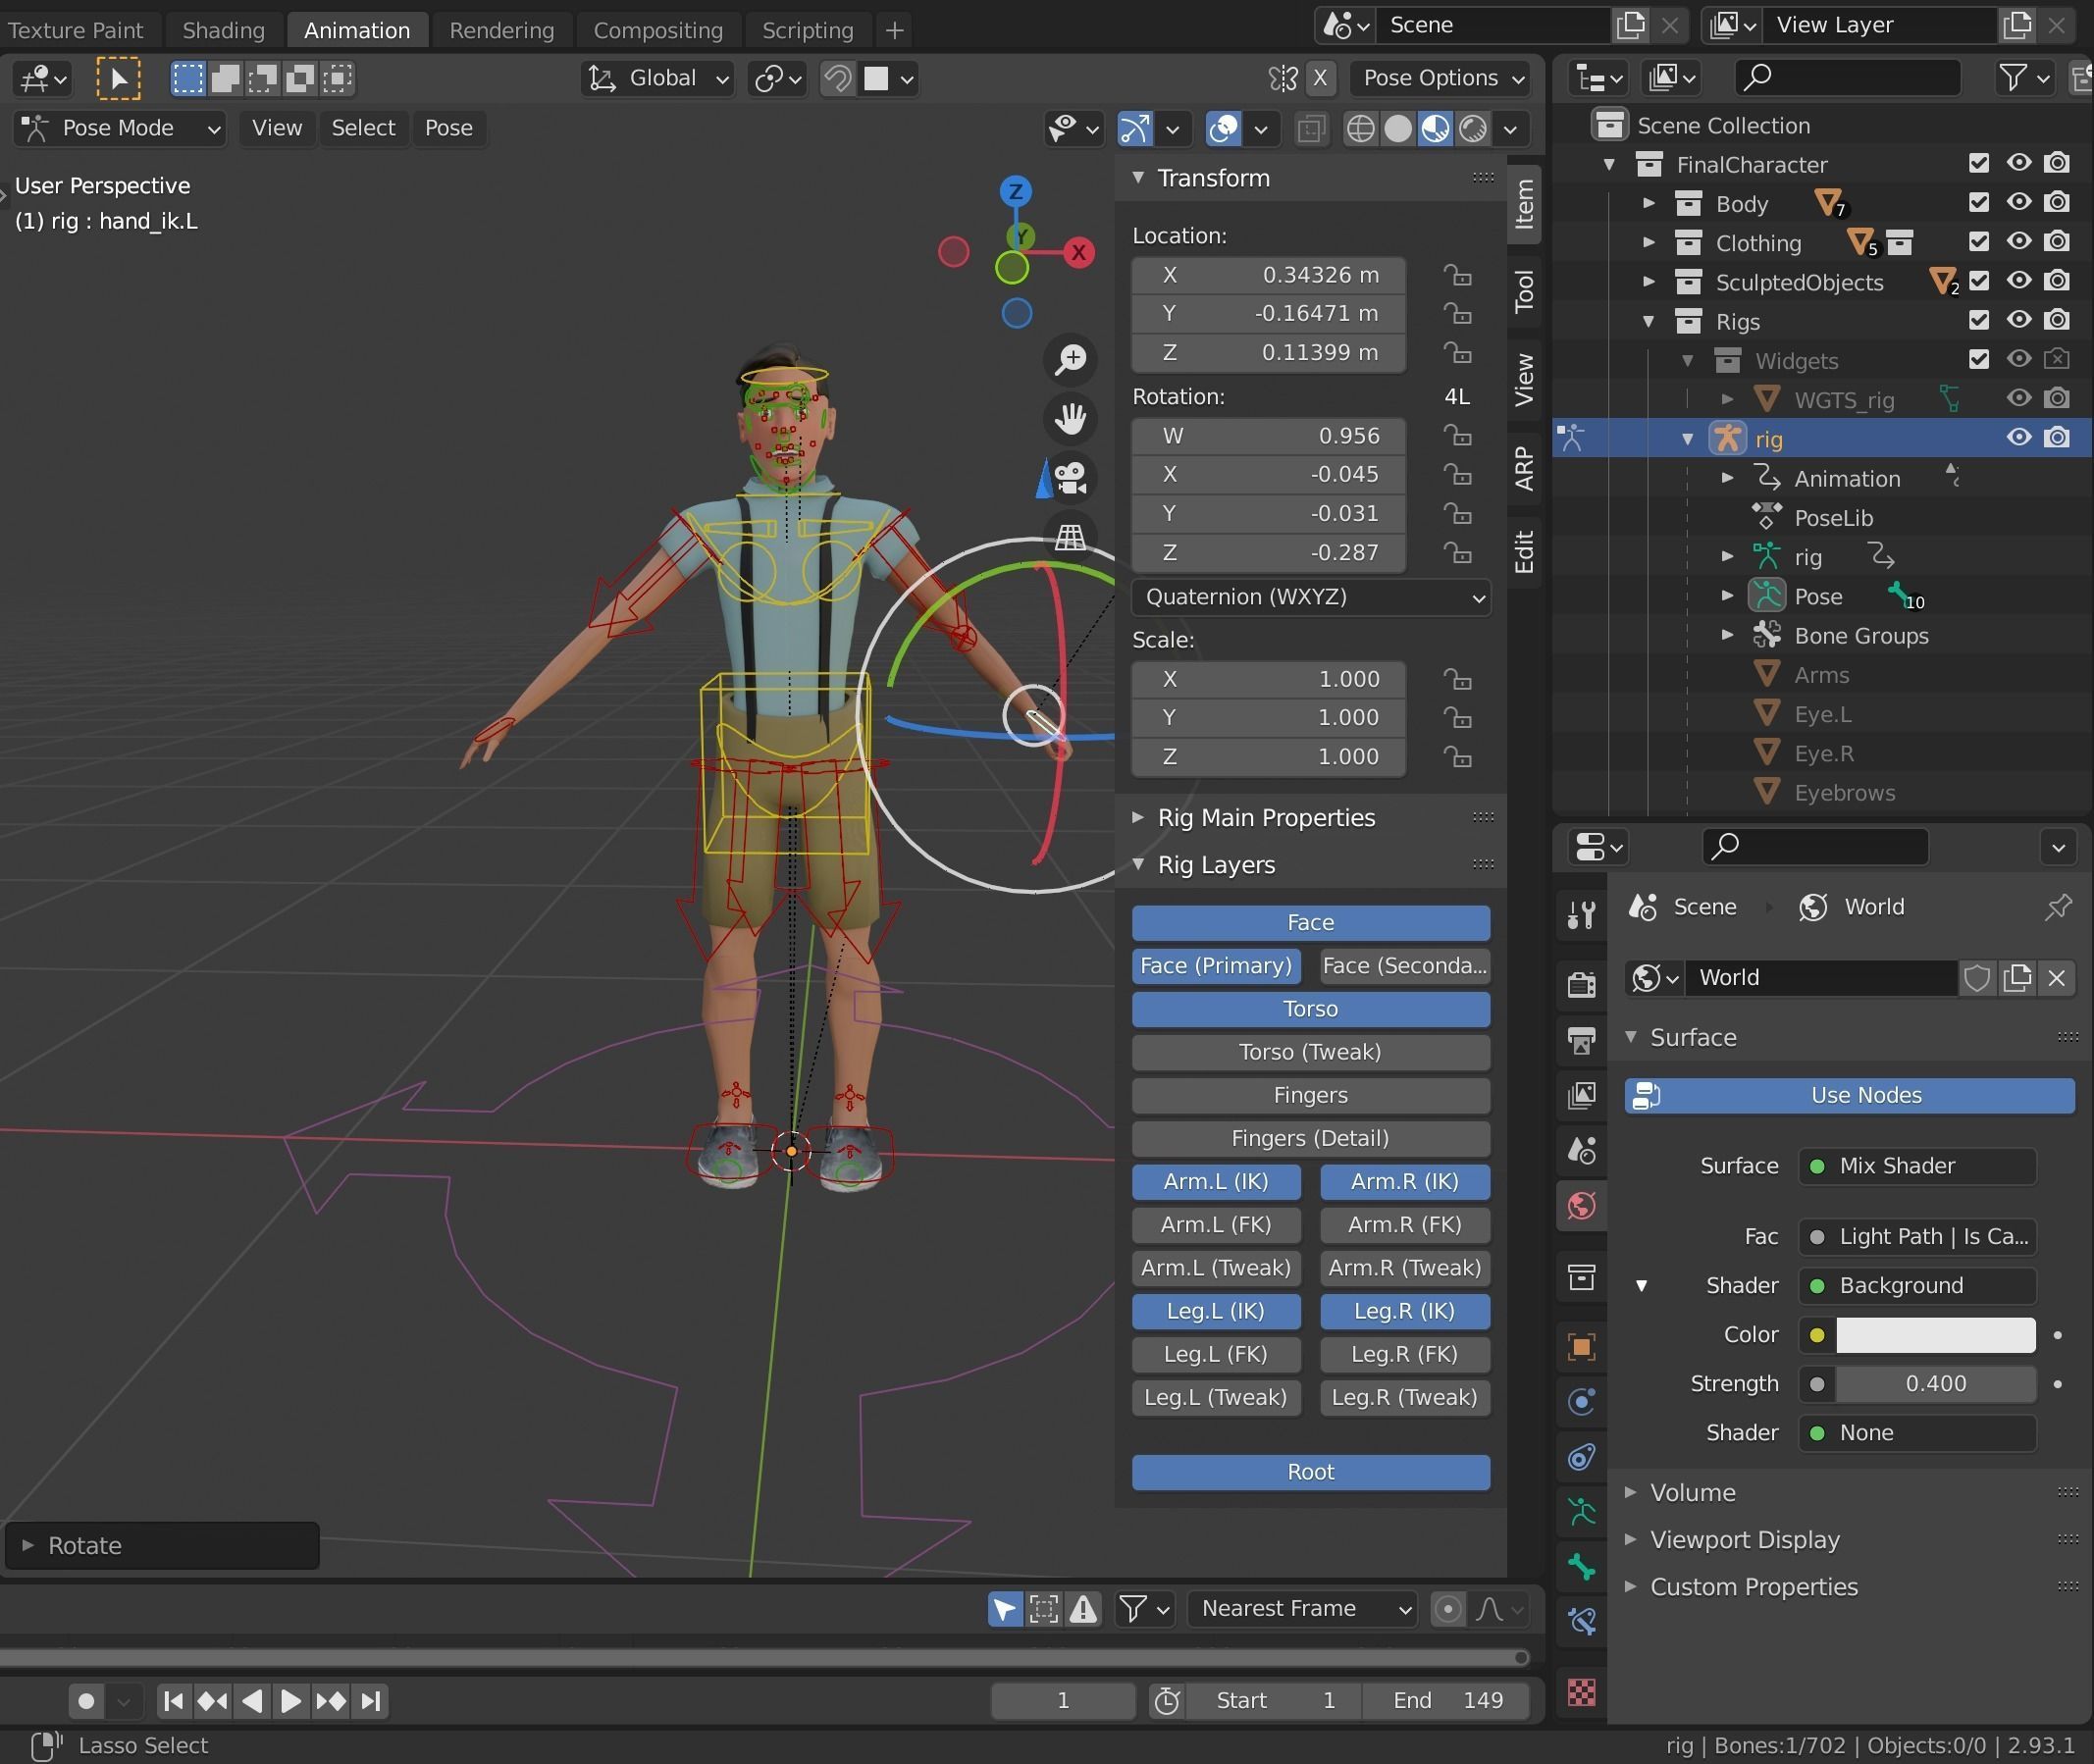The image size is (2094, 1764).
Task: Open Scene properties tab icon
Action: click(x=1581, y=1151)
